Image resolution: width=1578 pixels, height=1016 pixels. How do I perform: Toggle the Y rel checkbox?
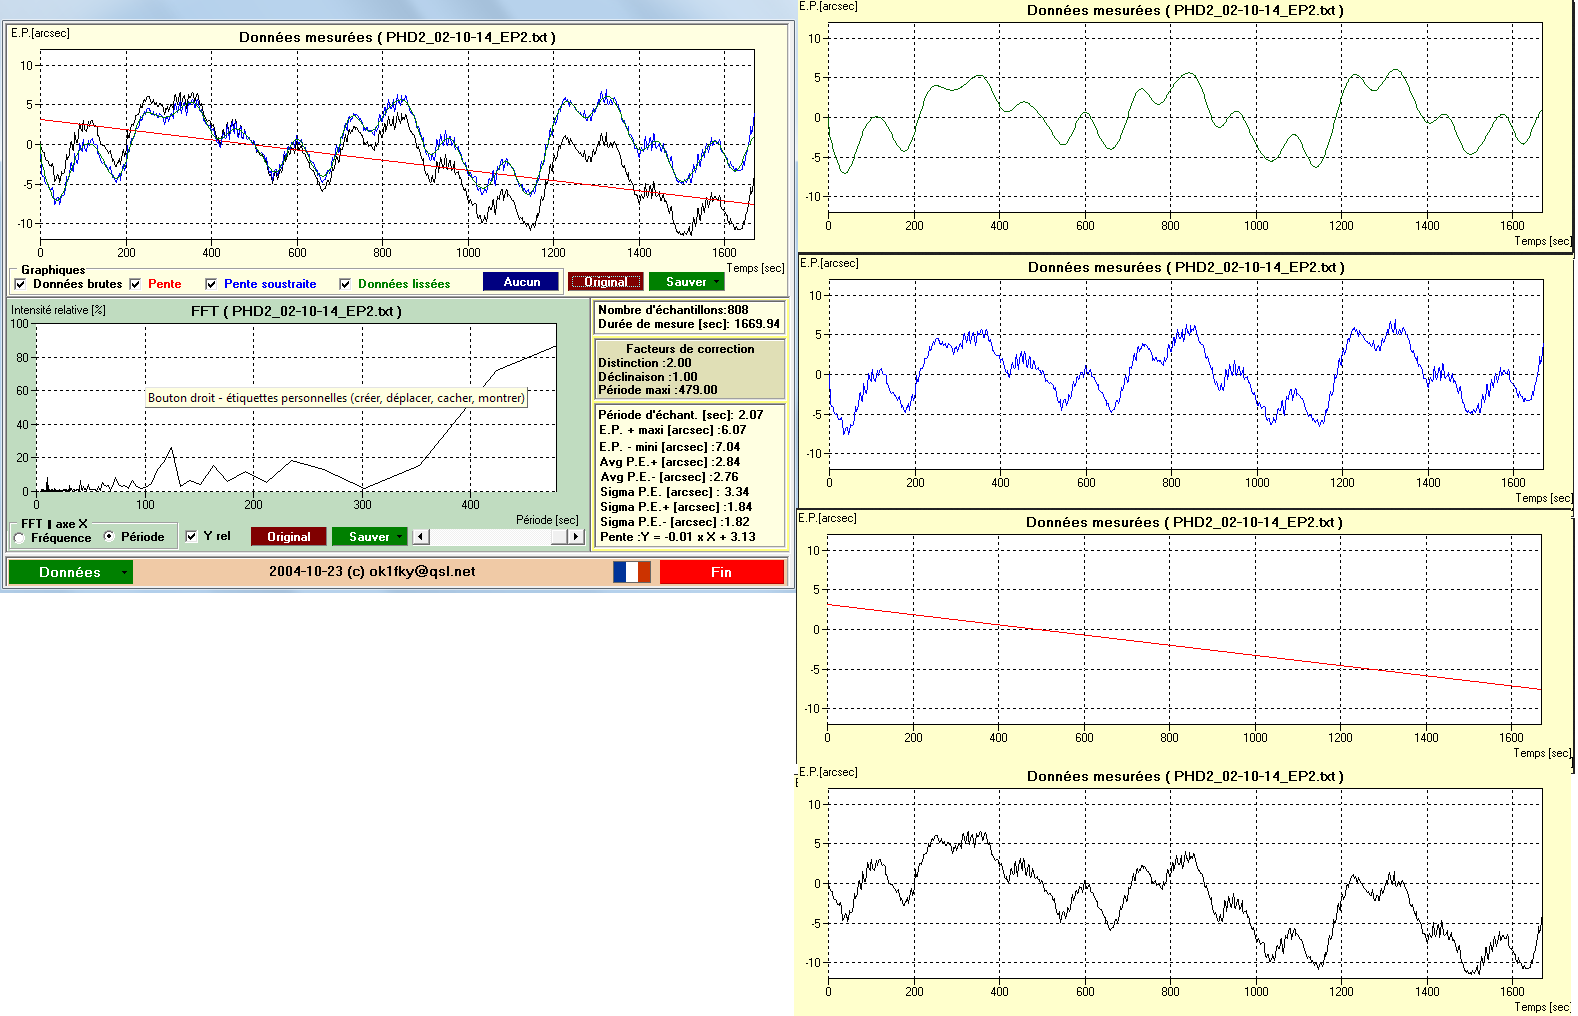[x=191, y=536]
